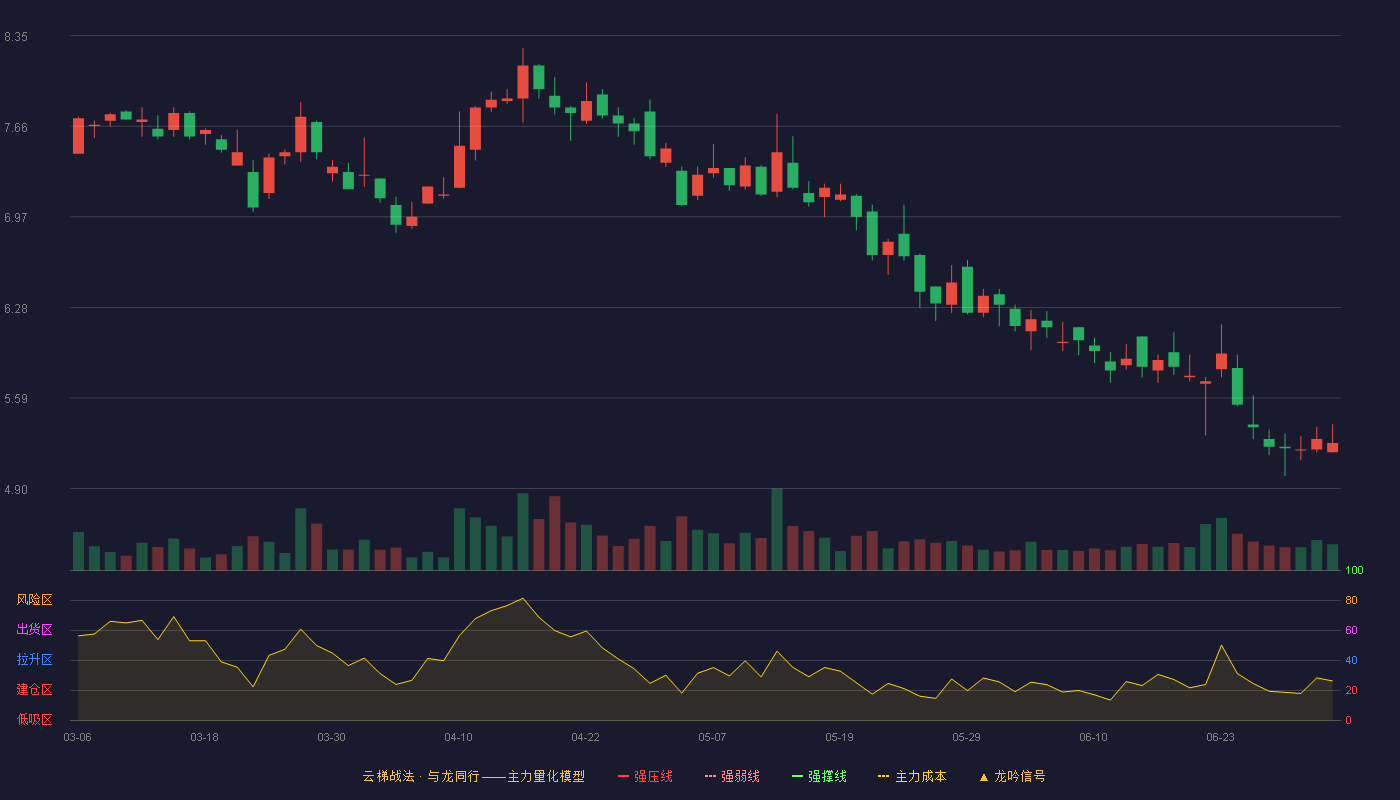Click the 5.59 price axis label
Viewport: 1400px width, 800px height.
pos(16,399)
